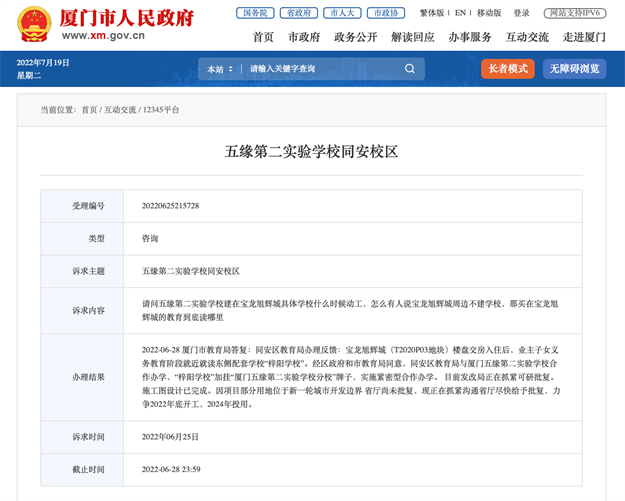The image size is (625, 501).
Task: Click the national emblem logo
Action: [34, 24]
